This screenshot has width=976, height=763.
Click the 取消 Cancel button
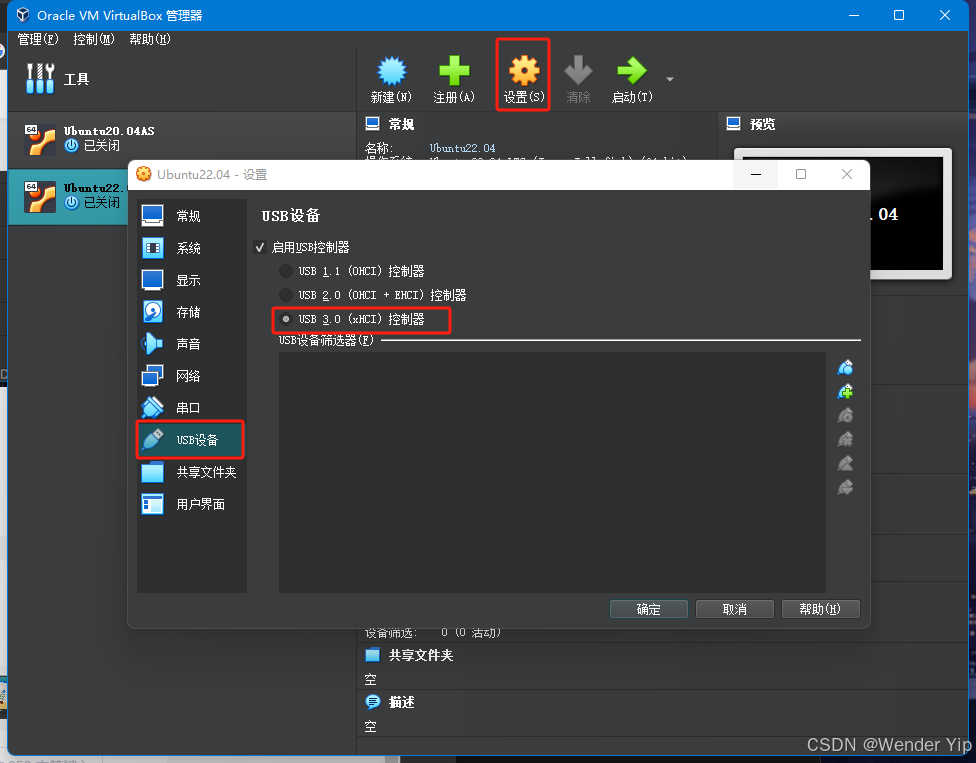click(734, 609)
